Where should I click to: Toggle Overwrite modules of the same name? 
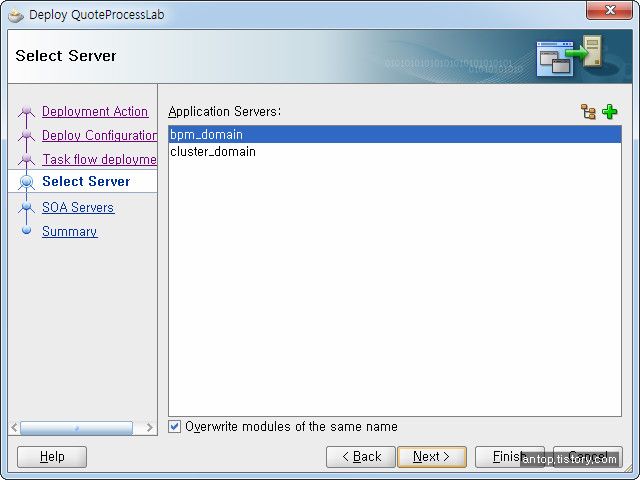(x=175, y=427)
